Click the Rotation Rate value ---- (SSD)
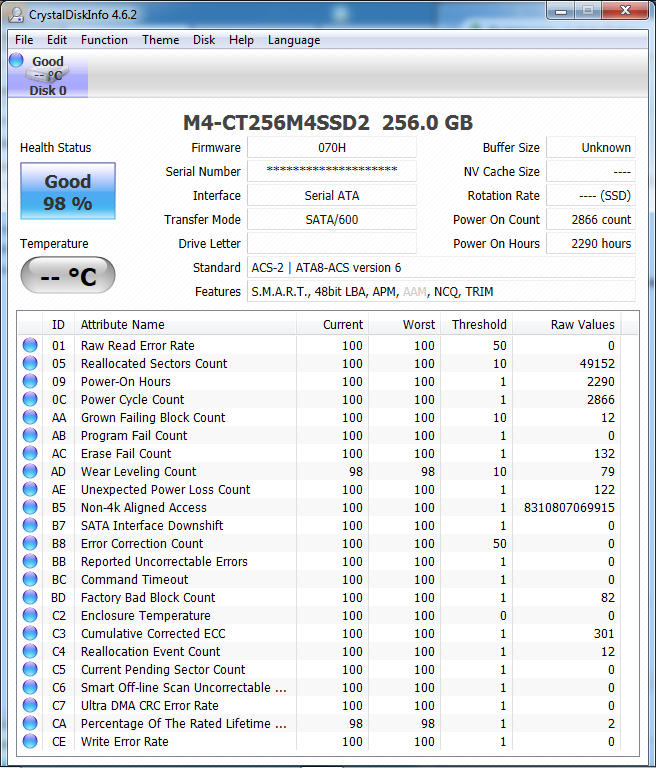Screen dimensions: 656x768 pyautogui.click(x=591, y=195)
